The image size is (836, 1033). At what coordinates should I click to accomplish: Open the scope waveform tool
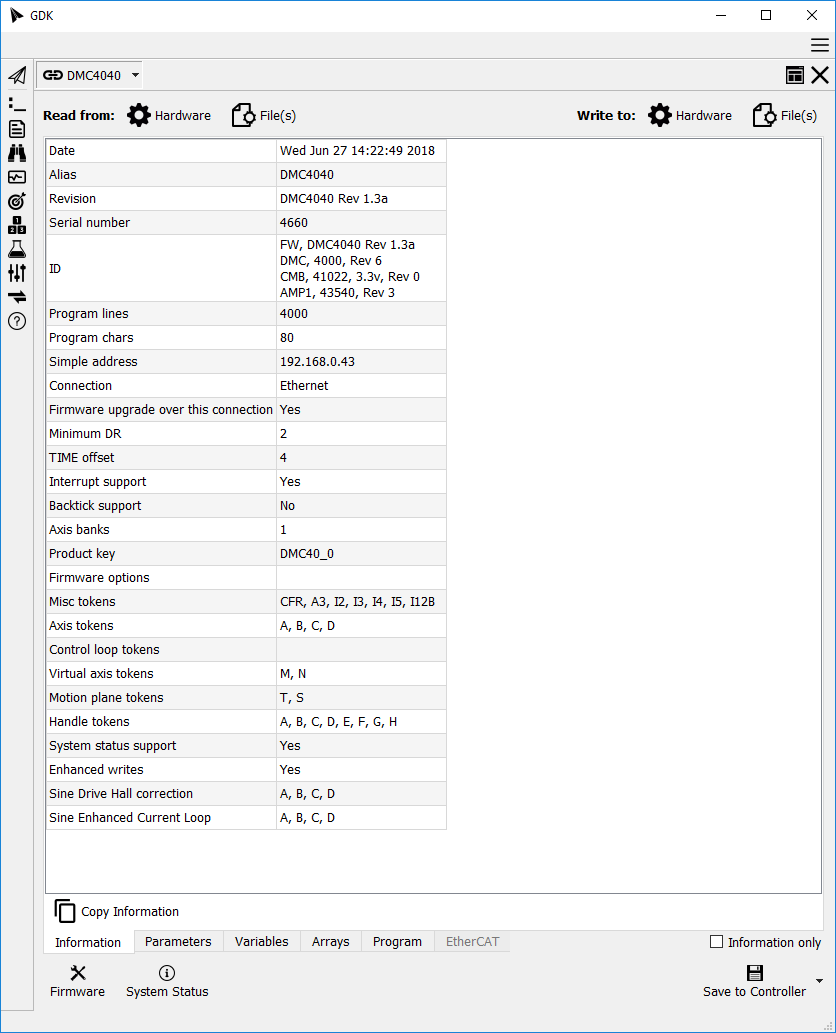click(x=17, y=177)
